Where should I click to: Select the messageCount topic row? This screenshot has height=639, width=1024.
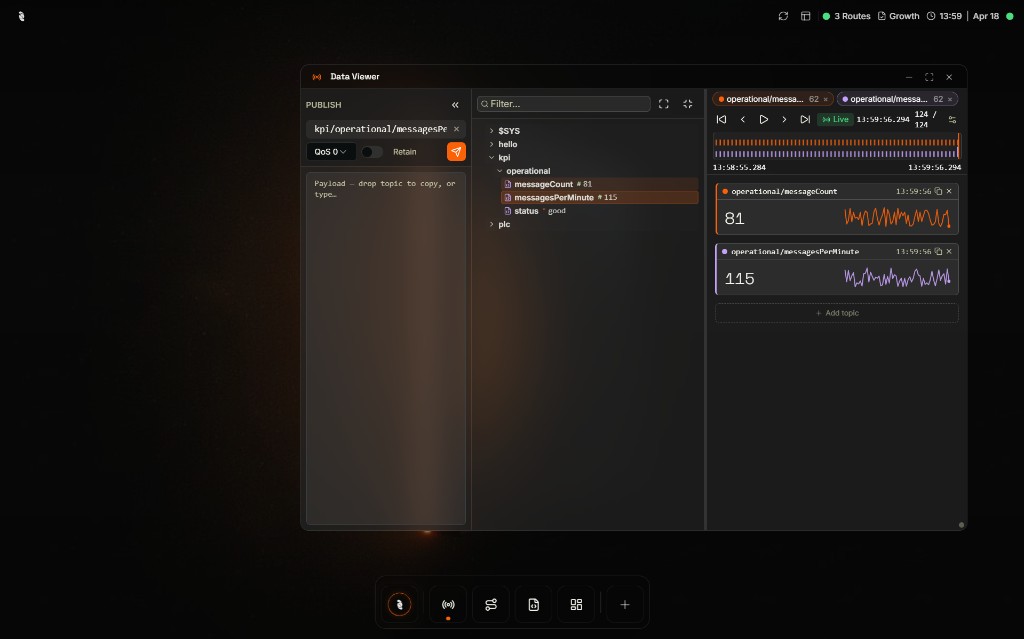point(600,184)
